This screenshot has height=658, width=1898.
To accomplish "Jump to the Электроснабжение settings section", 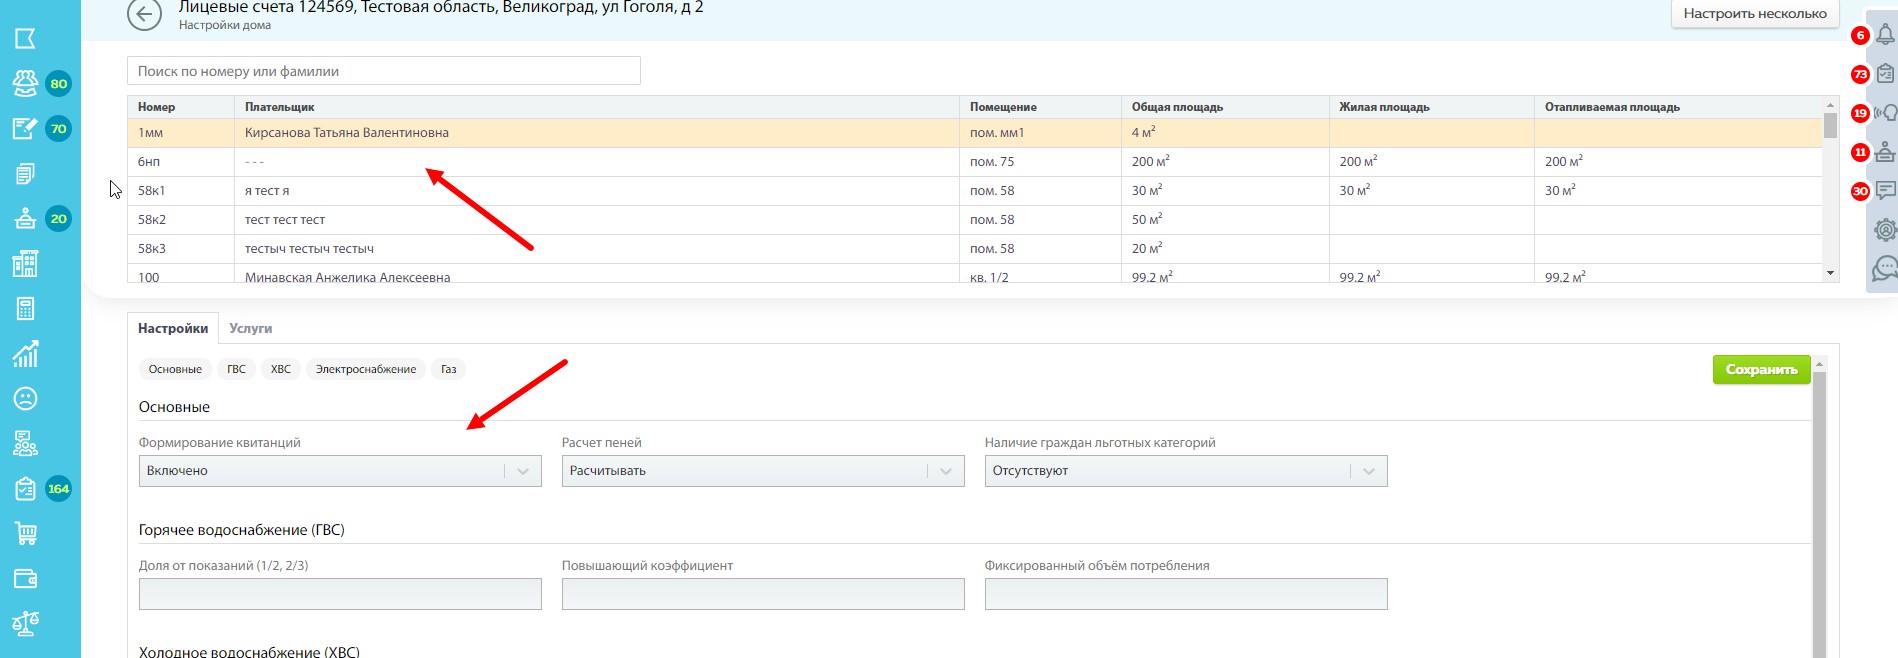I will 365,369.
